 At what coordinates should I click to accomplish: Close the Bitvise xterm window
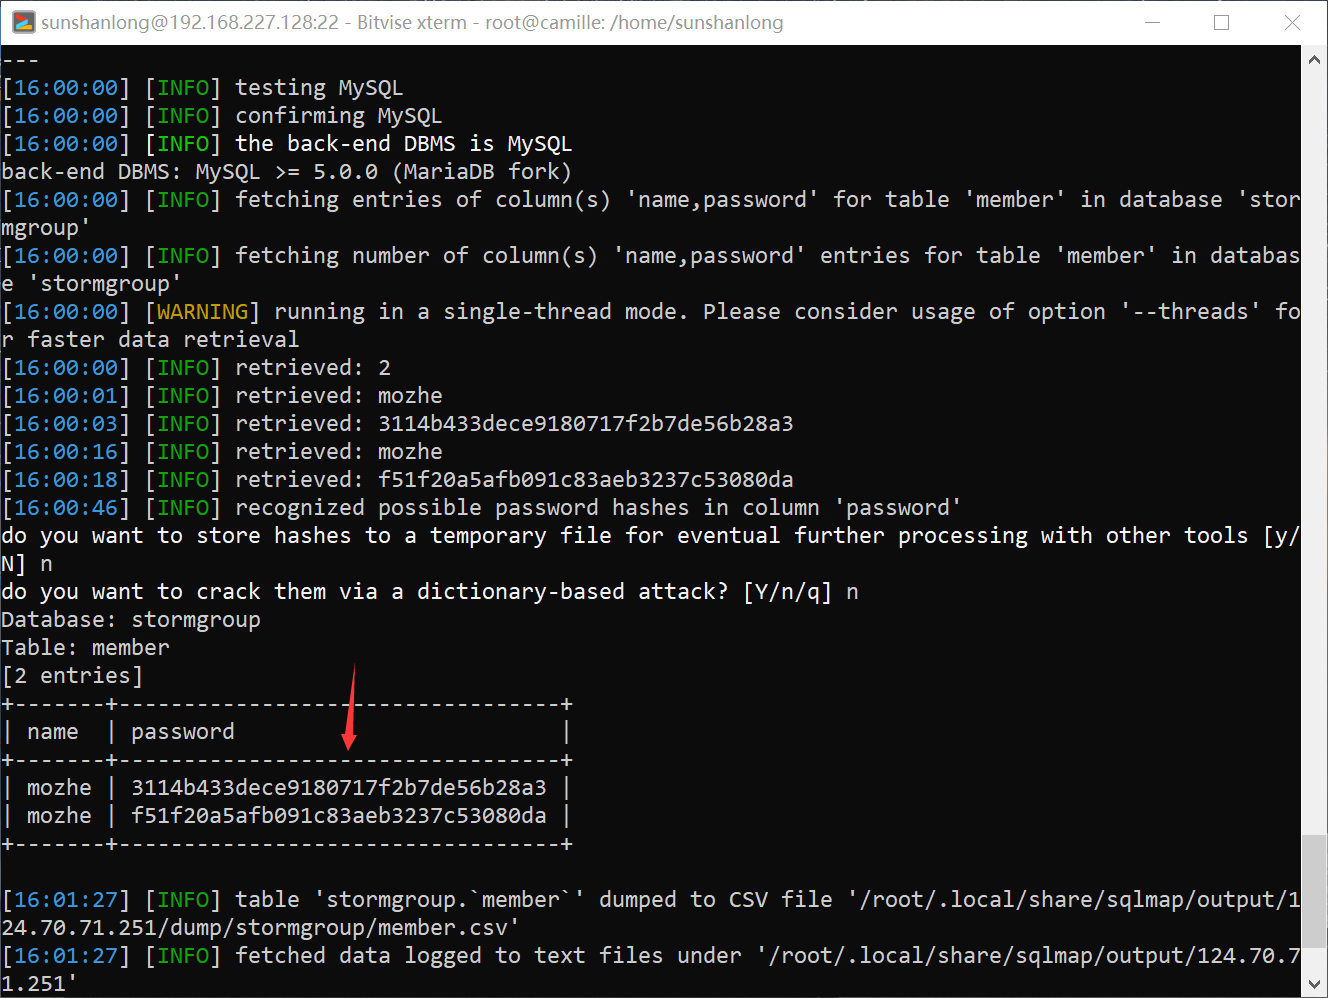1292,22
